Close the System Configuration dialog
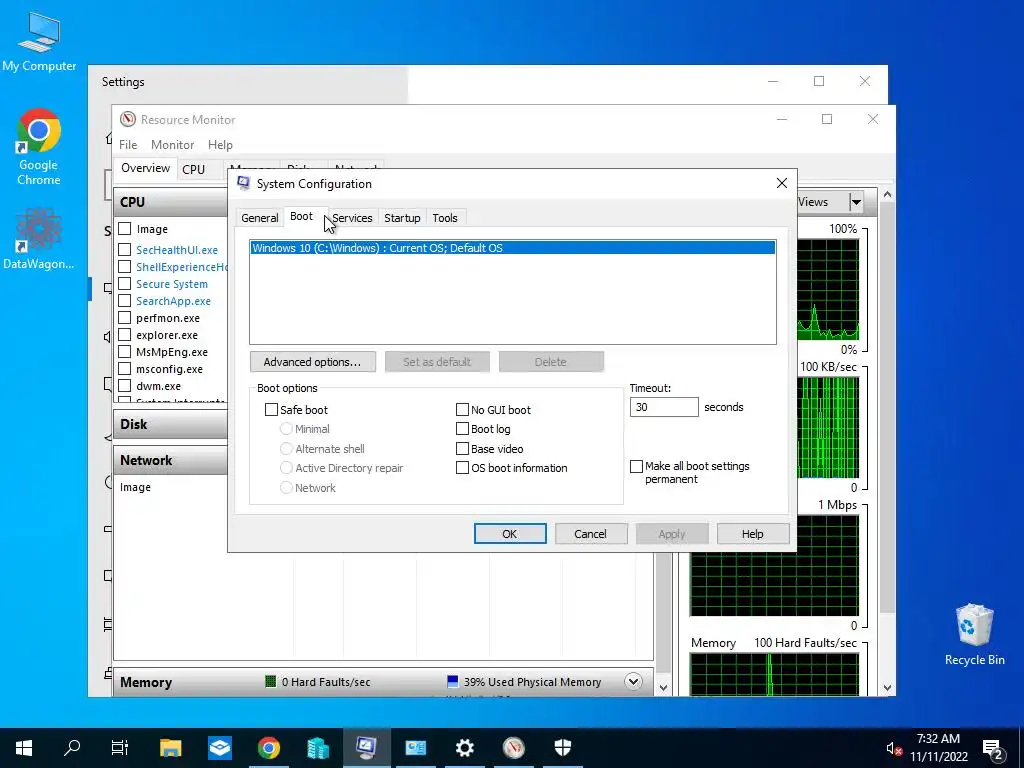1024x768 pixels. click(782, 184)
